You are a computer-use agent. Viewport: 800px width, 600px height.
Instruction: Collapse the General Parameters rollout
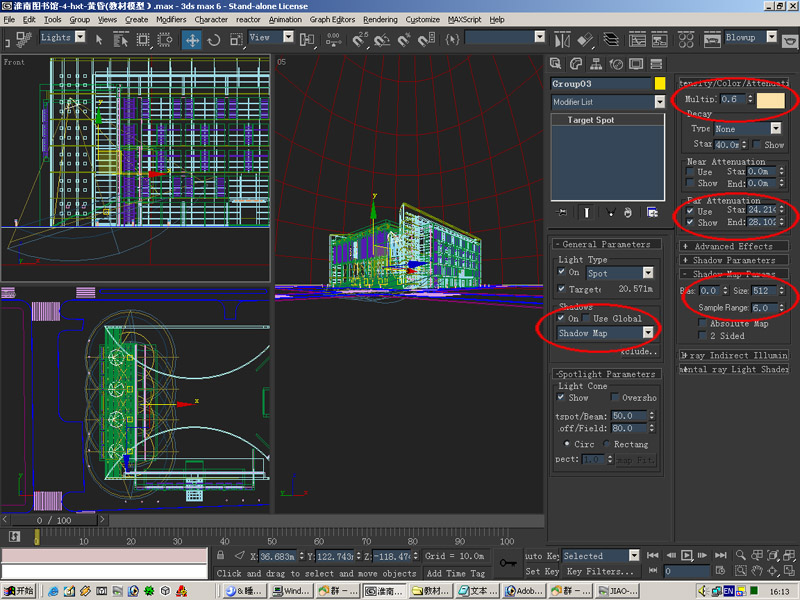[x=606, y=244]
